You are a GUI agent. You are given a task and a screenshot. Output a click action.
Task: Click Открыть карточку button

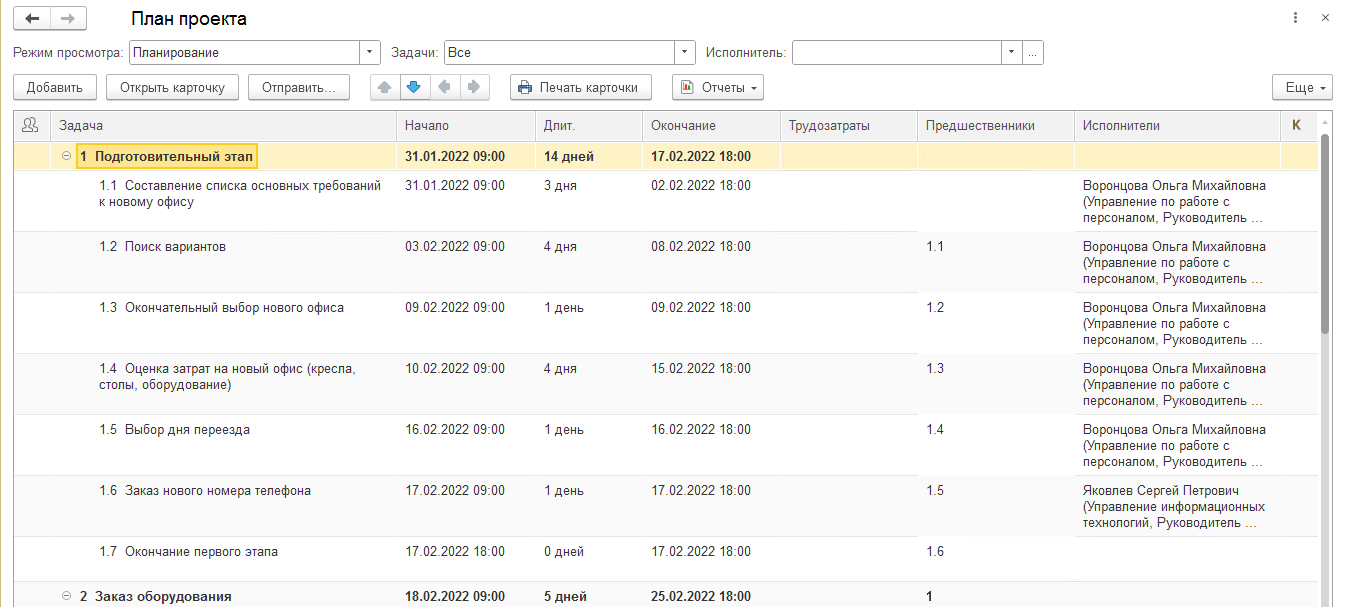tap(172, 87)
